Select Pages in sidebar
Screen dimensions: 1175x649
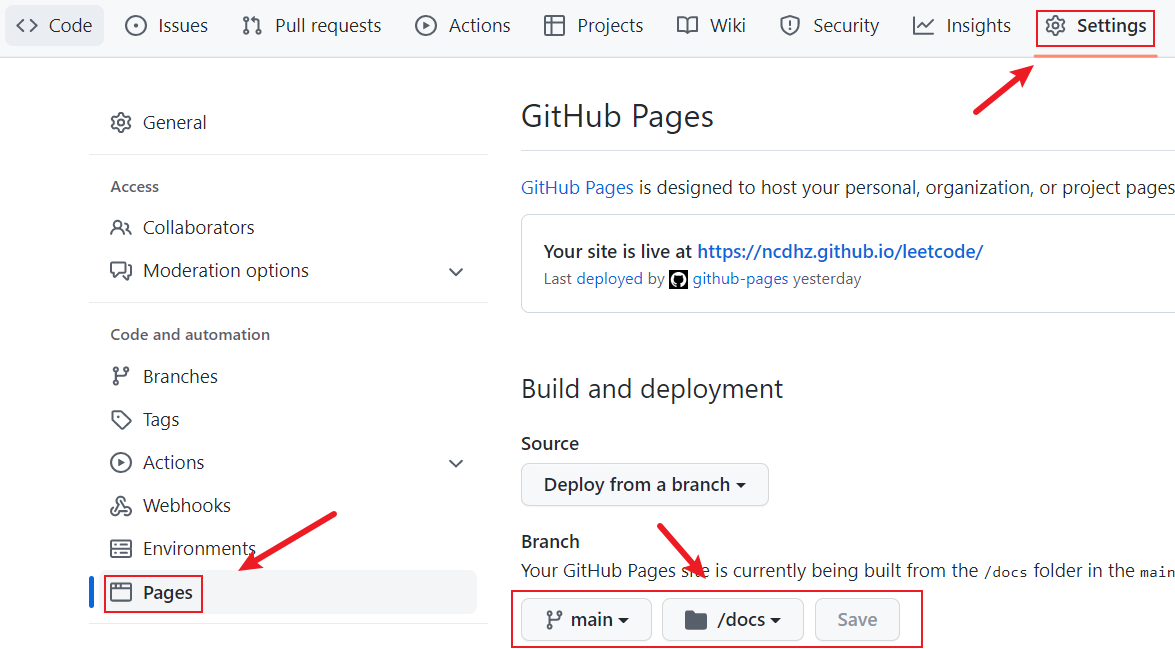[288, 592]
